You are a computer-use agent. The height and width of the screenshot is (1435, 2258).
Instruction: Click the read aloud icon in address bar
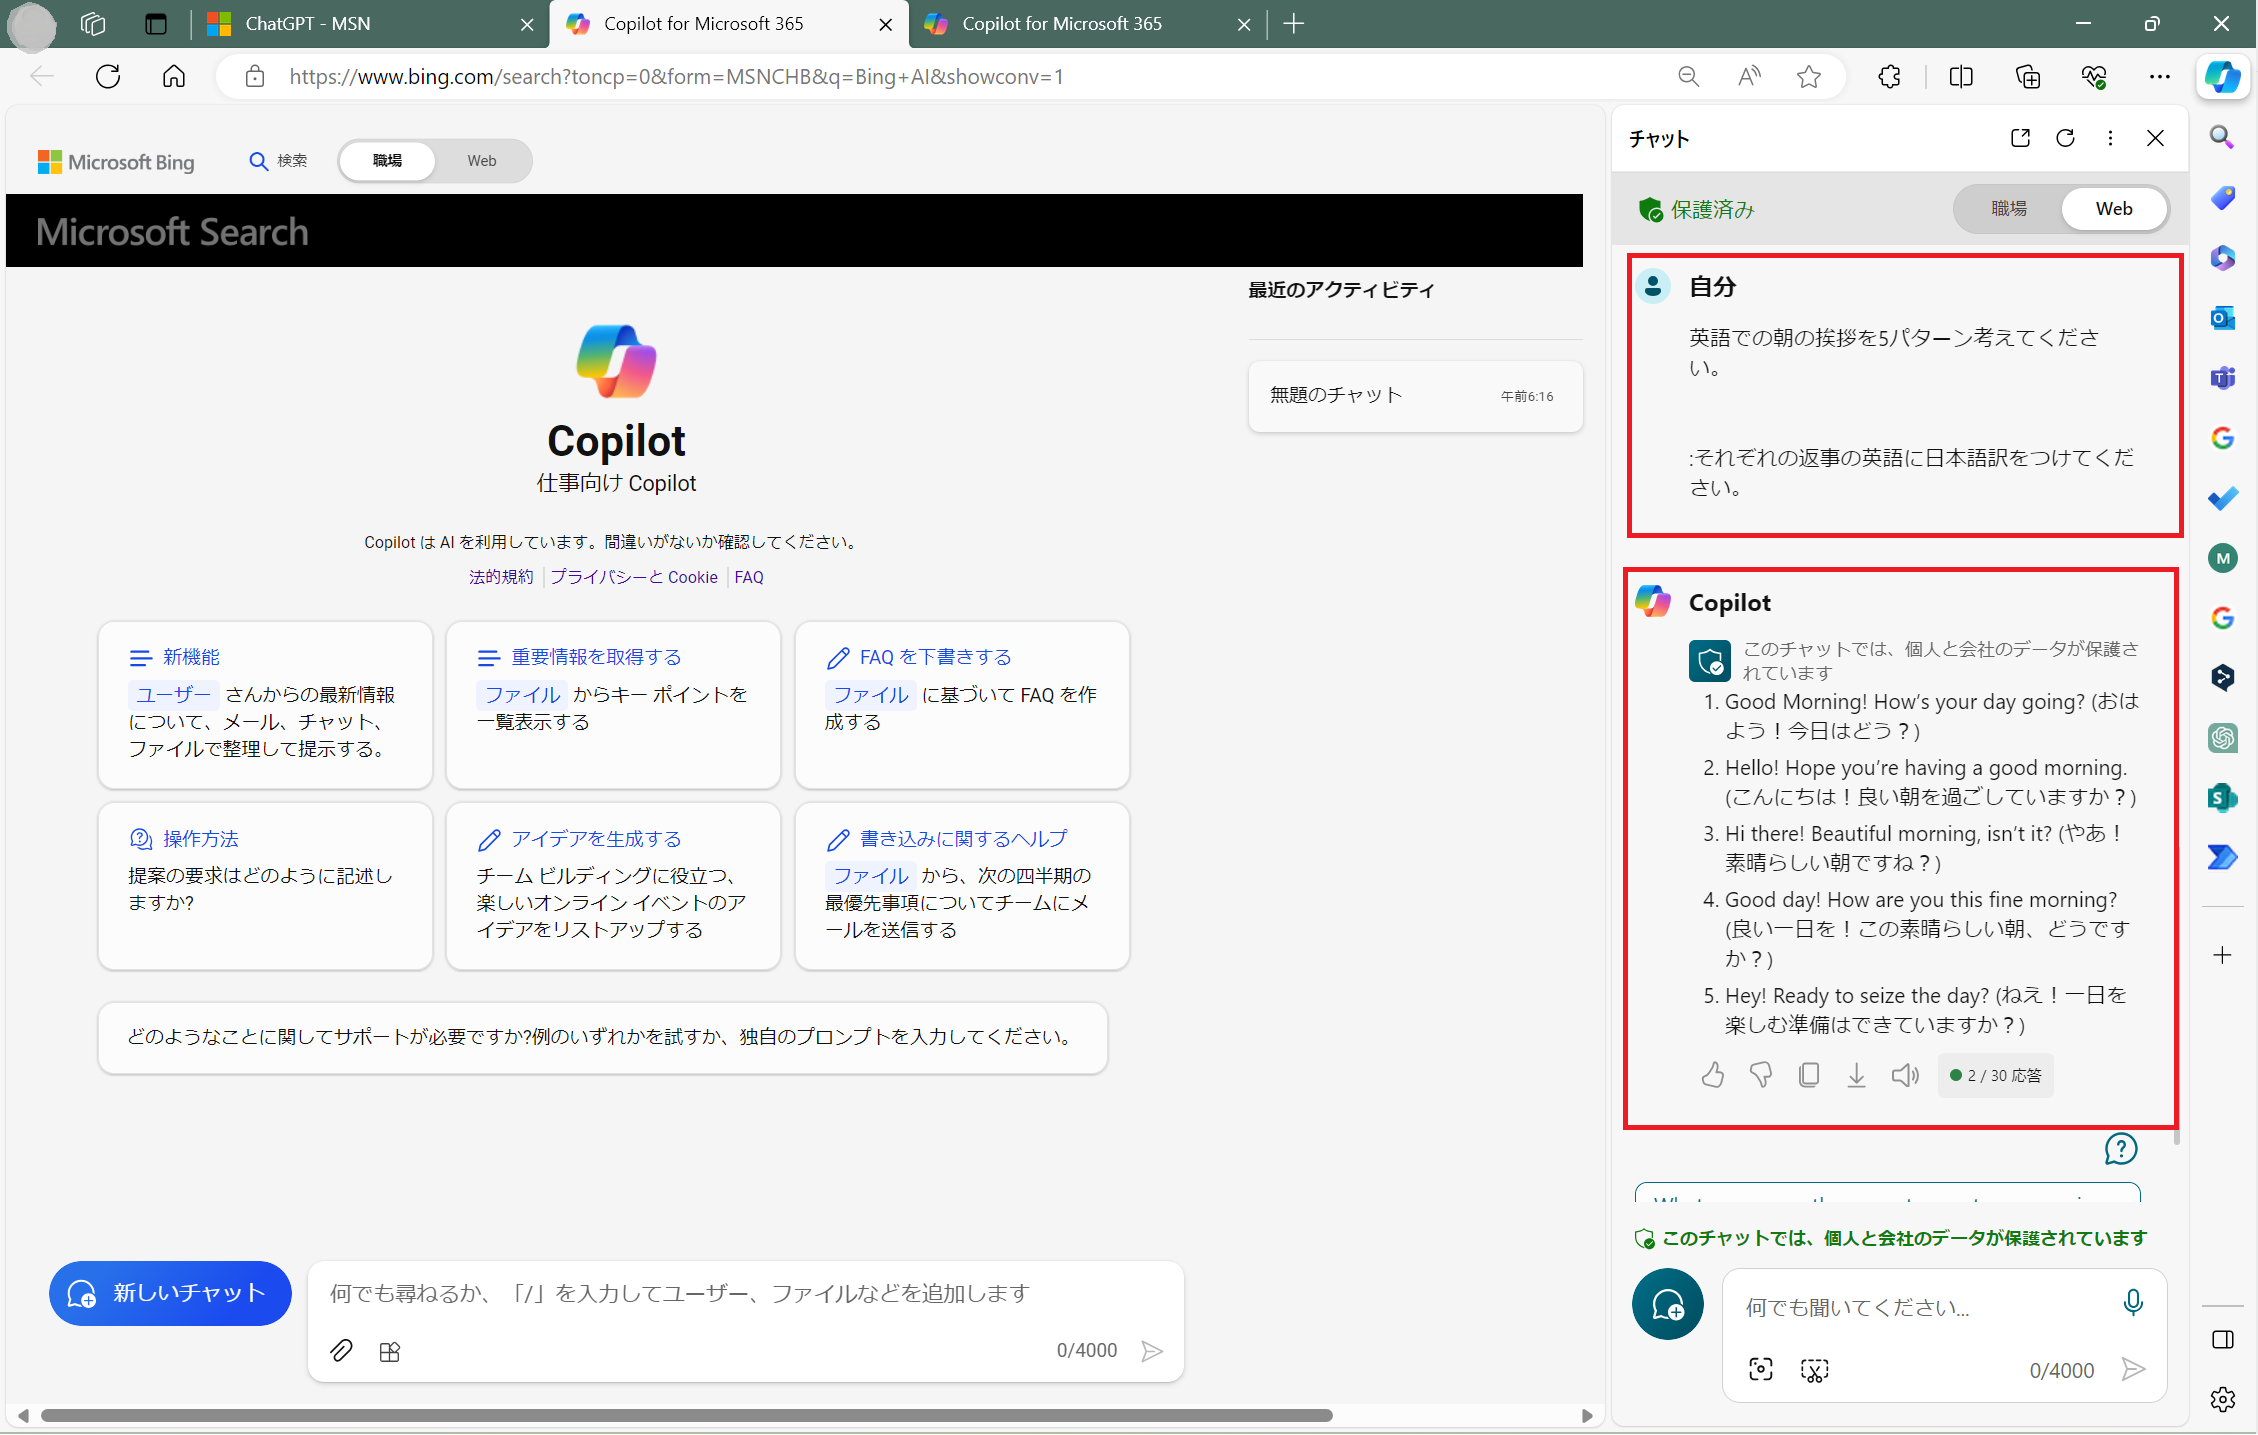pyautogui.click(x=1749, y=77)
